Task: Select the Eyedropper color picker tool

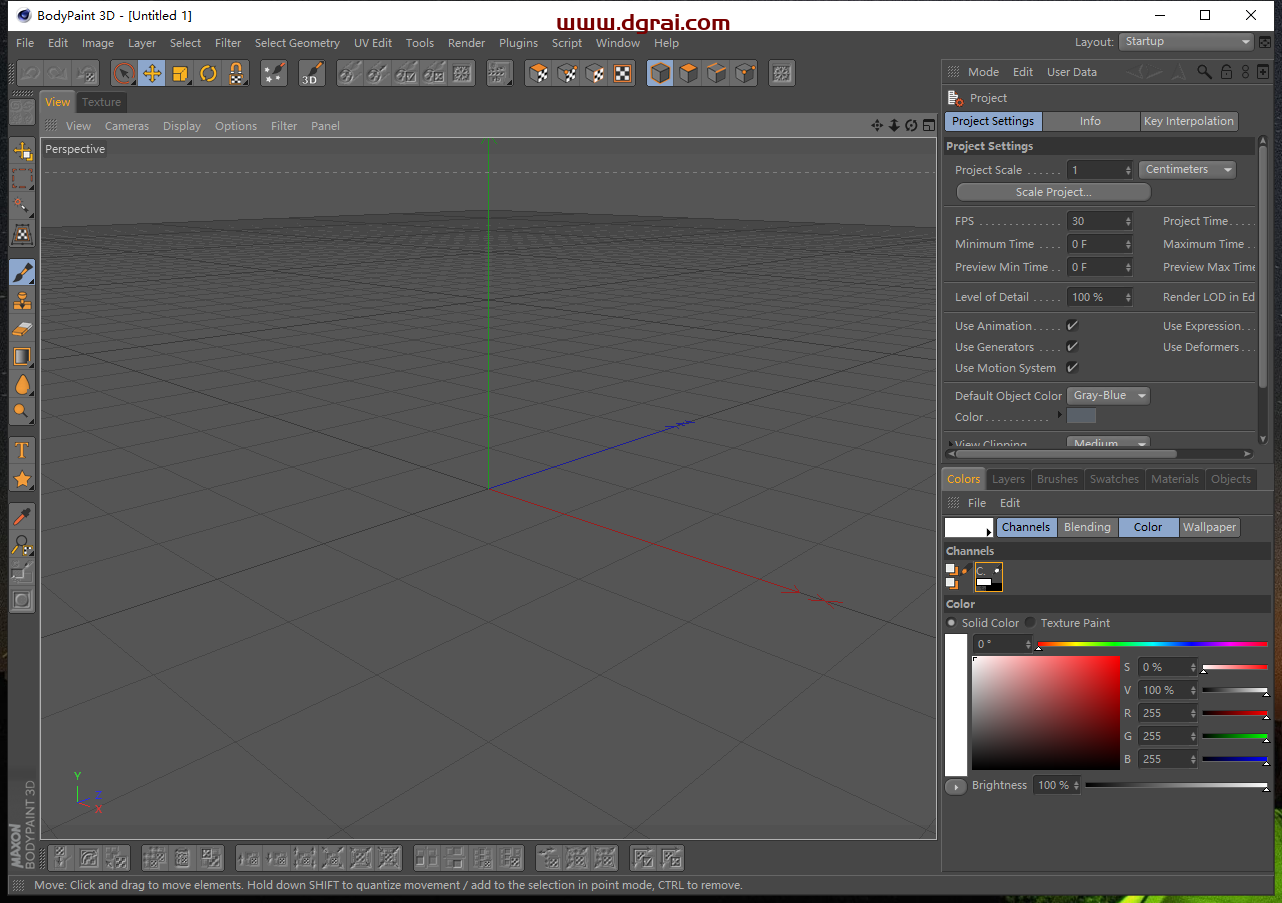Action: point(22,516)
